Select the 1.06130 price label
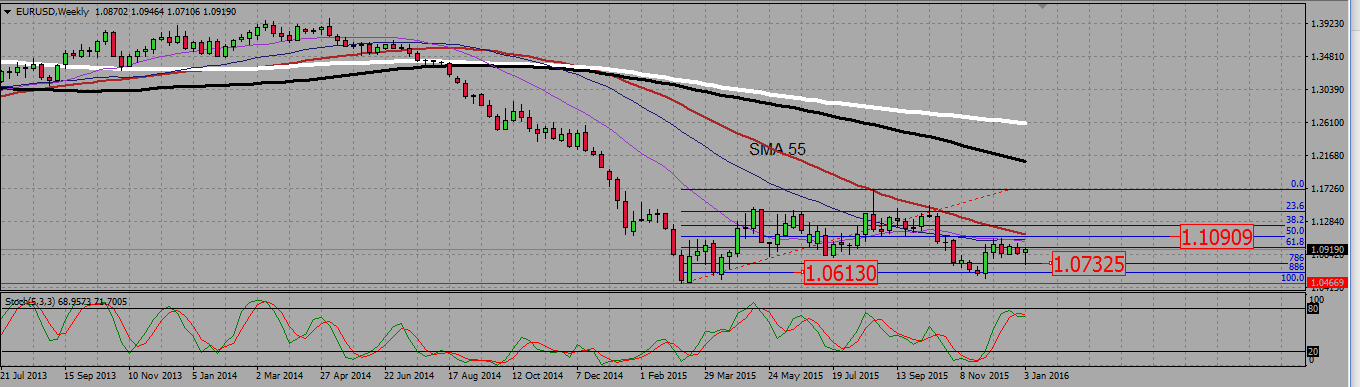 840,273
